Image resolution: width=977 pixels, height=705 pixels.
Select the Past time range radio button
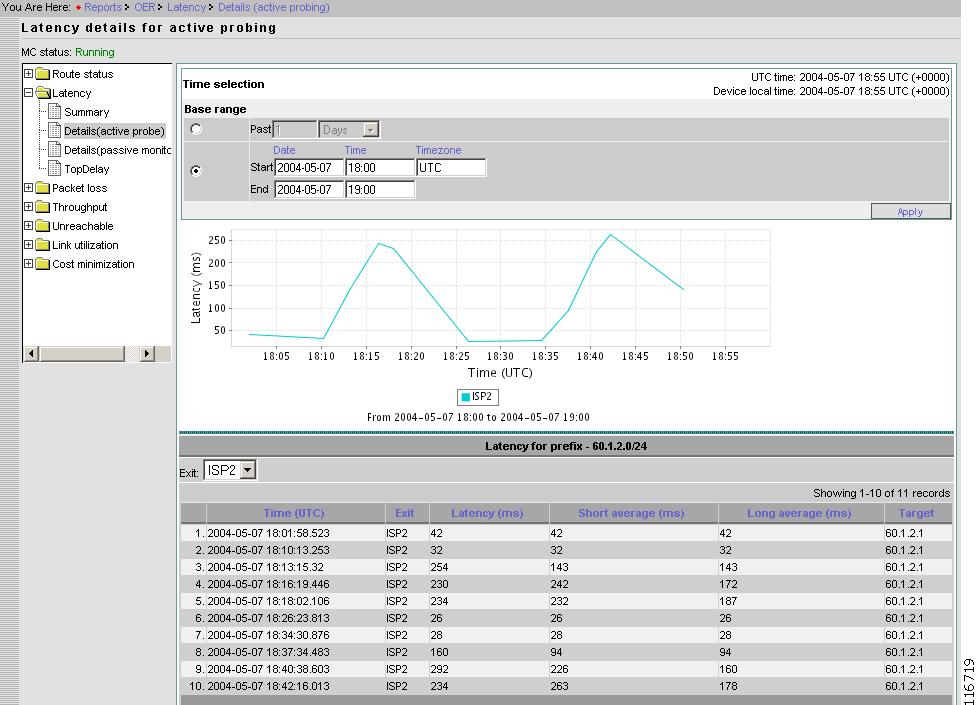[x=196, y=129]
